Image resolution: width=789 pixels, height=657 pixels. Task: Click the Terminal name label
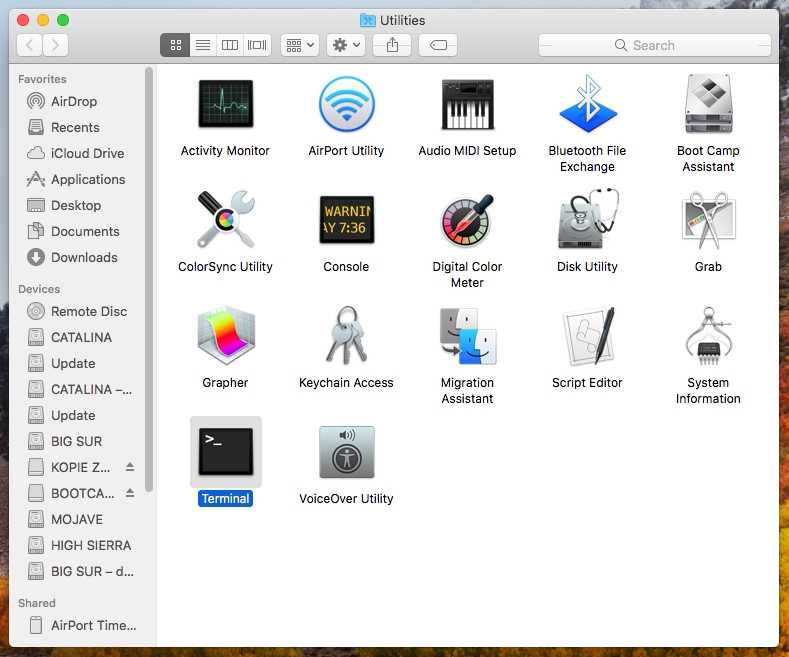coord(225,499)
